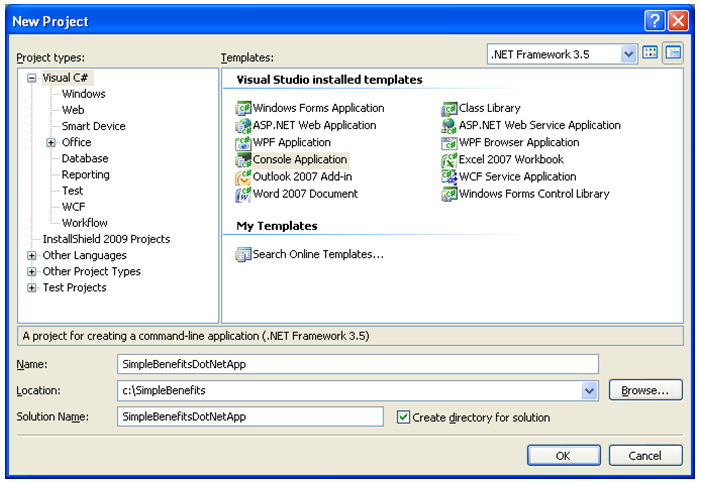Select the Workflow project type
The image size is (701, 484).
tap(84, 223)
